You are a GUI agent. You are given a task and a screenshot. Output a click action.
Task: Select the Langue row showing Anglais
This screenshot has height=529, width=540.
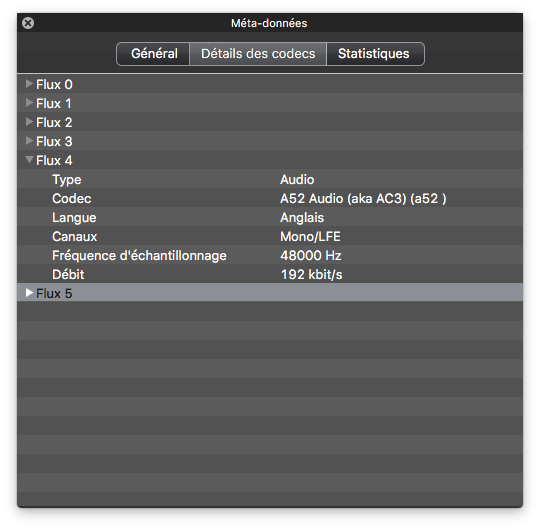tap(270, 217)
